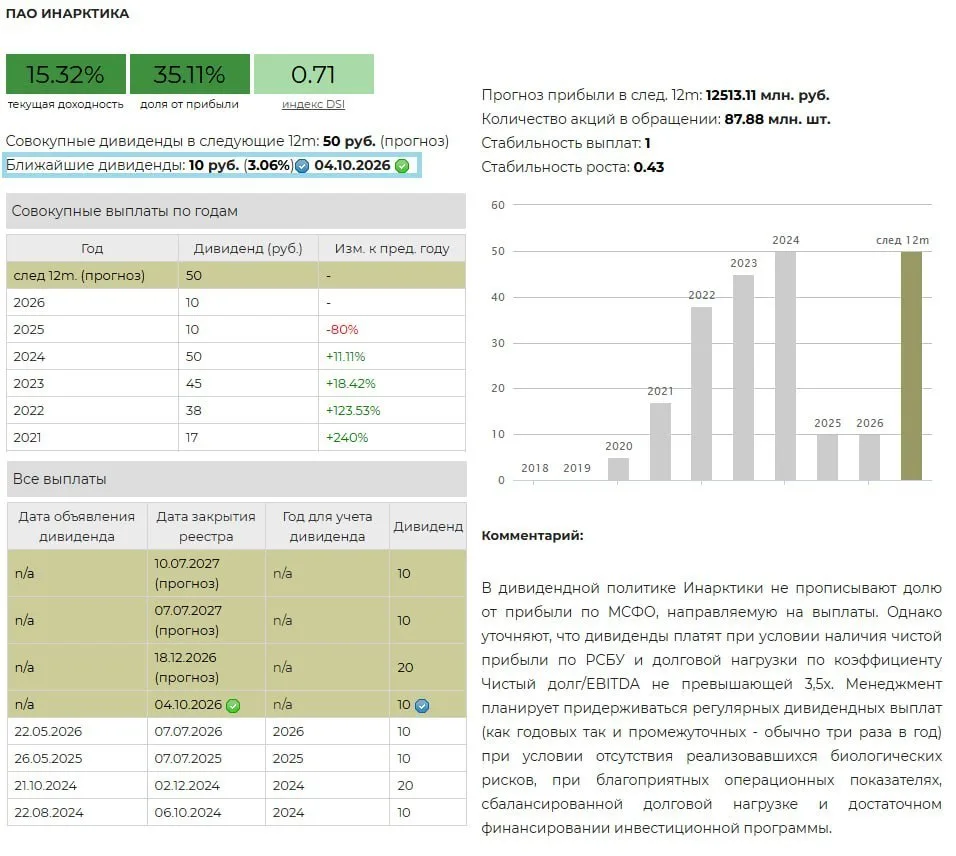Image resolution: width=956 pixels, height=856 pixels.
Task: Click year 2023 in yearly table
Action: point(29,383)
